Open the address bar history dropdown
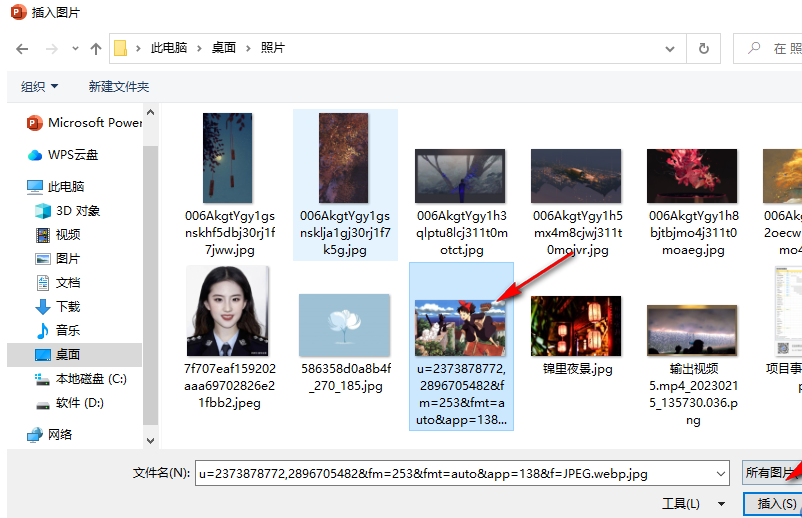Image resolution: width=802 pixels, height=518 pixels. (670, 49)
